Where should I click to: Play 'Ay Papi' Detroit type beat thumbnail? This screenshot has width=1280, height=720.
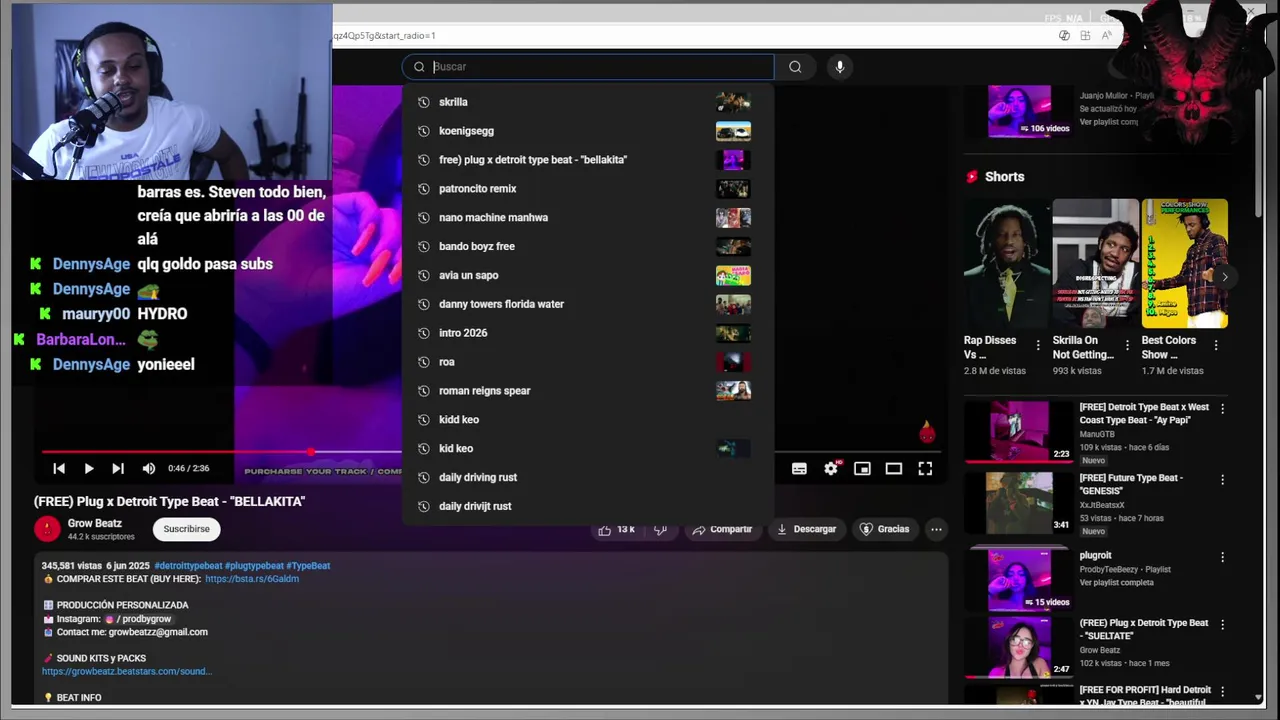[1019, 432]
